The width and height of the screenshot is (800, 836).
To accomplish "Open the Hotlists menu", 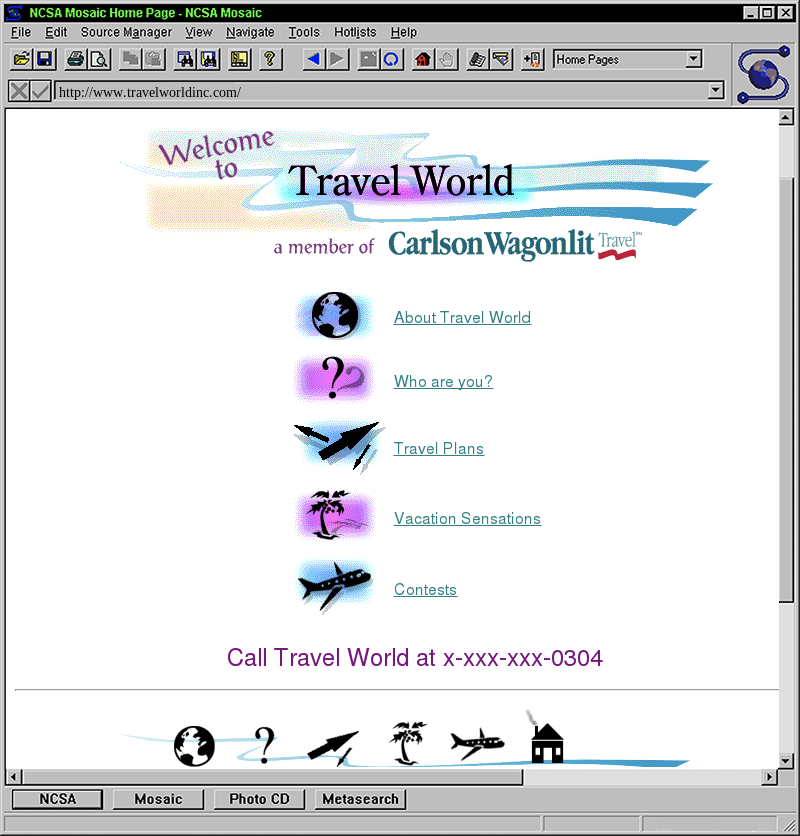I will pyautogui.click(x=355, y=32).
